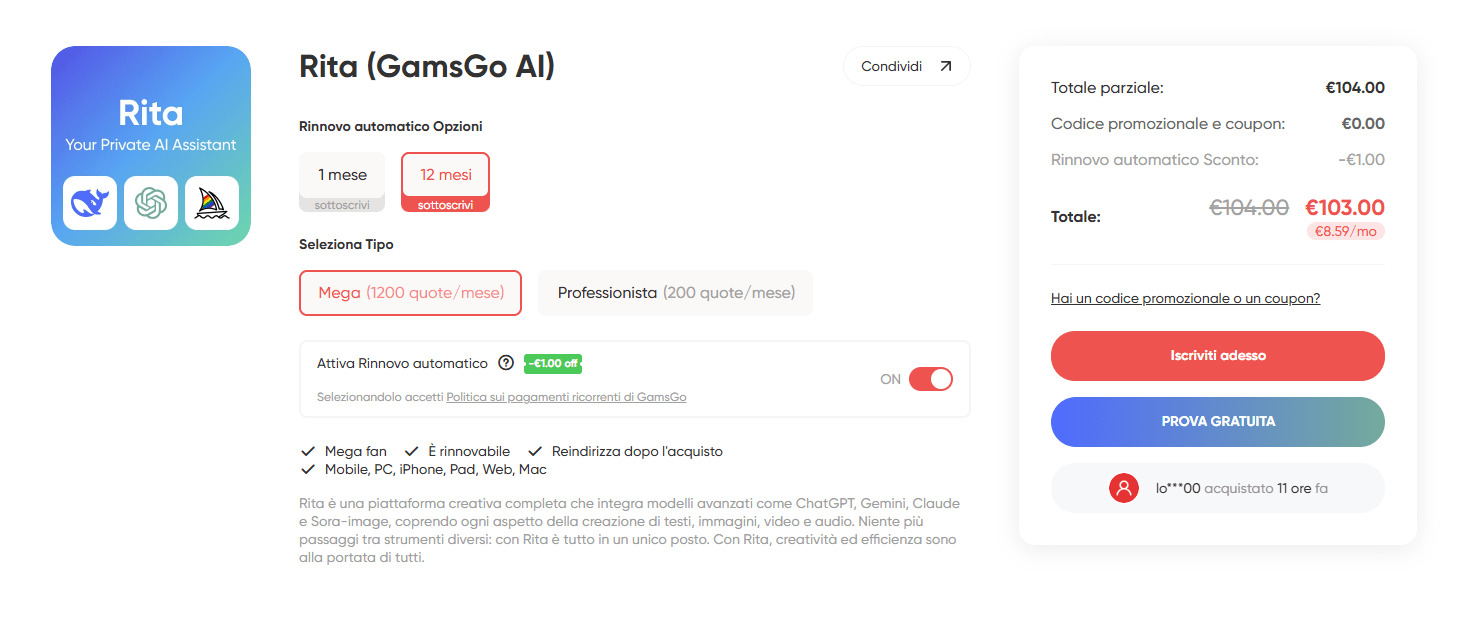
Task: Open the Condividi share button
Action: click(x=906, y=66)
